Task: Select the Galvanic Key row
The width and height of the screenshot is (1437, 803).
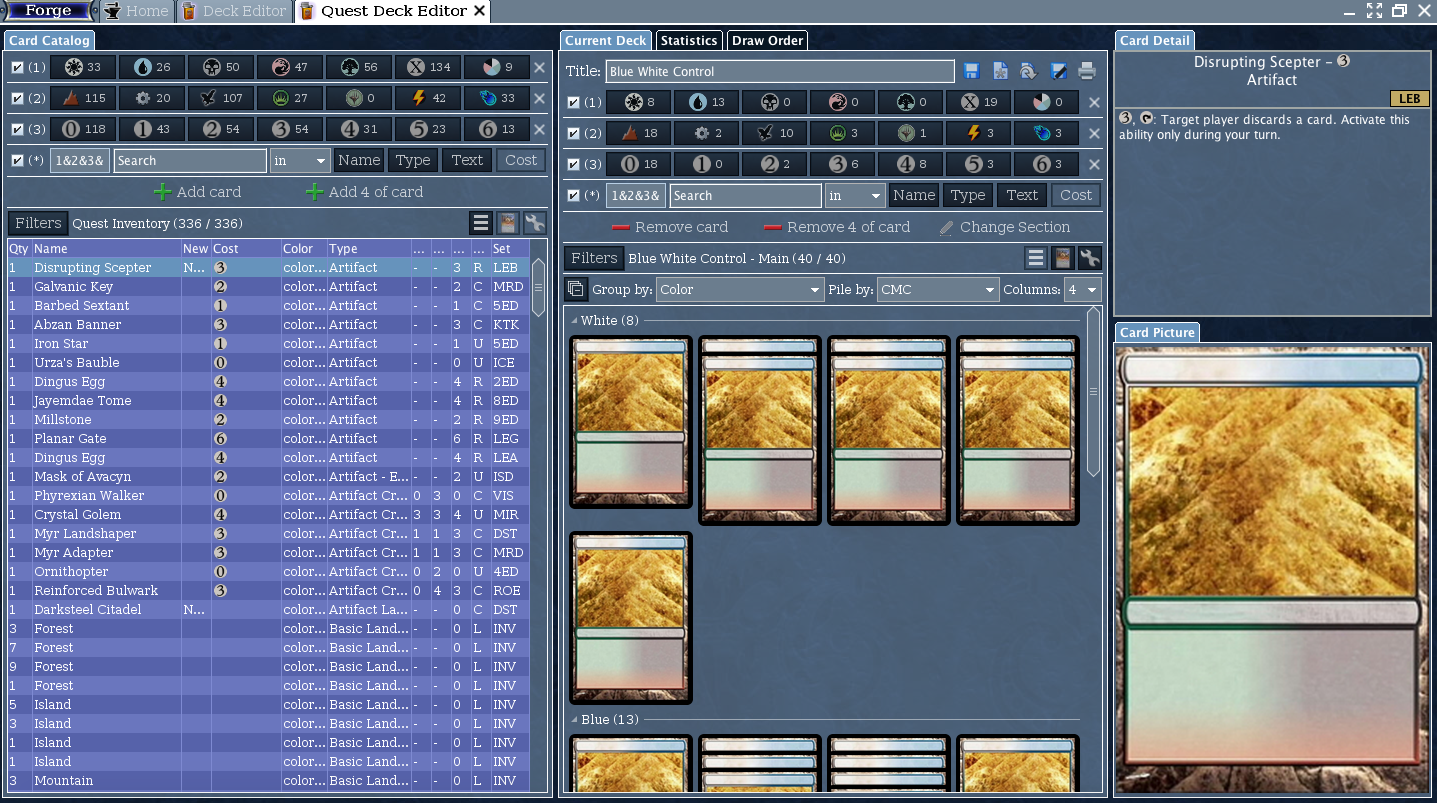Action: 267,287
